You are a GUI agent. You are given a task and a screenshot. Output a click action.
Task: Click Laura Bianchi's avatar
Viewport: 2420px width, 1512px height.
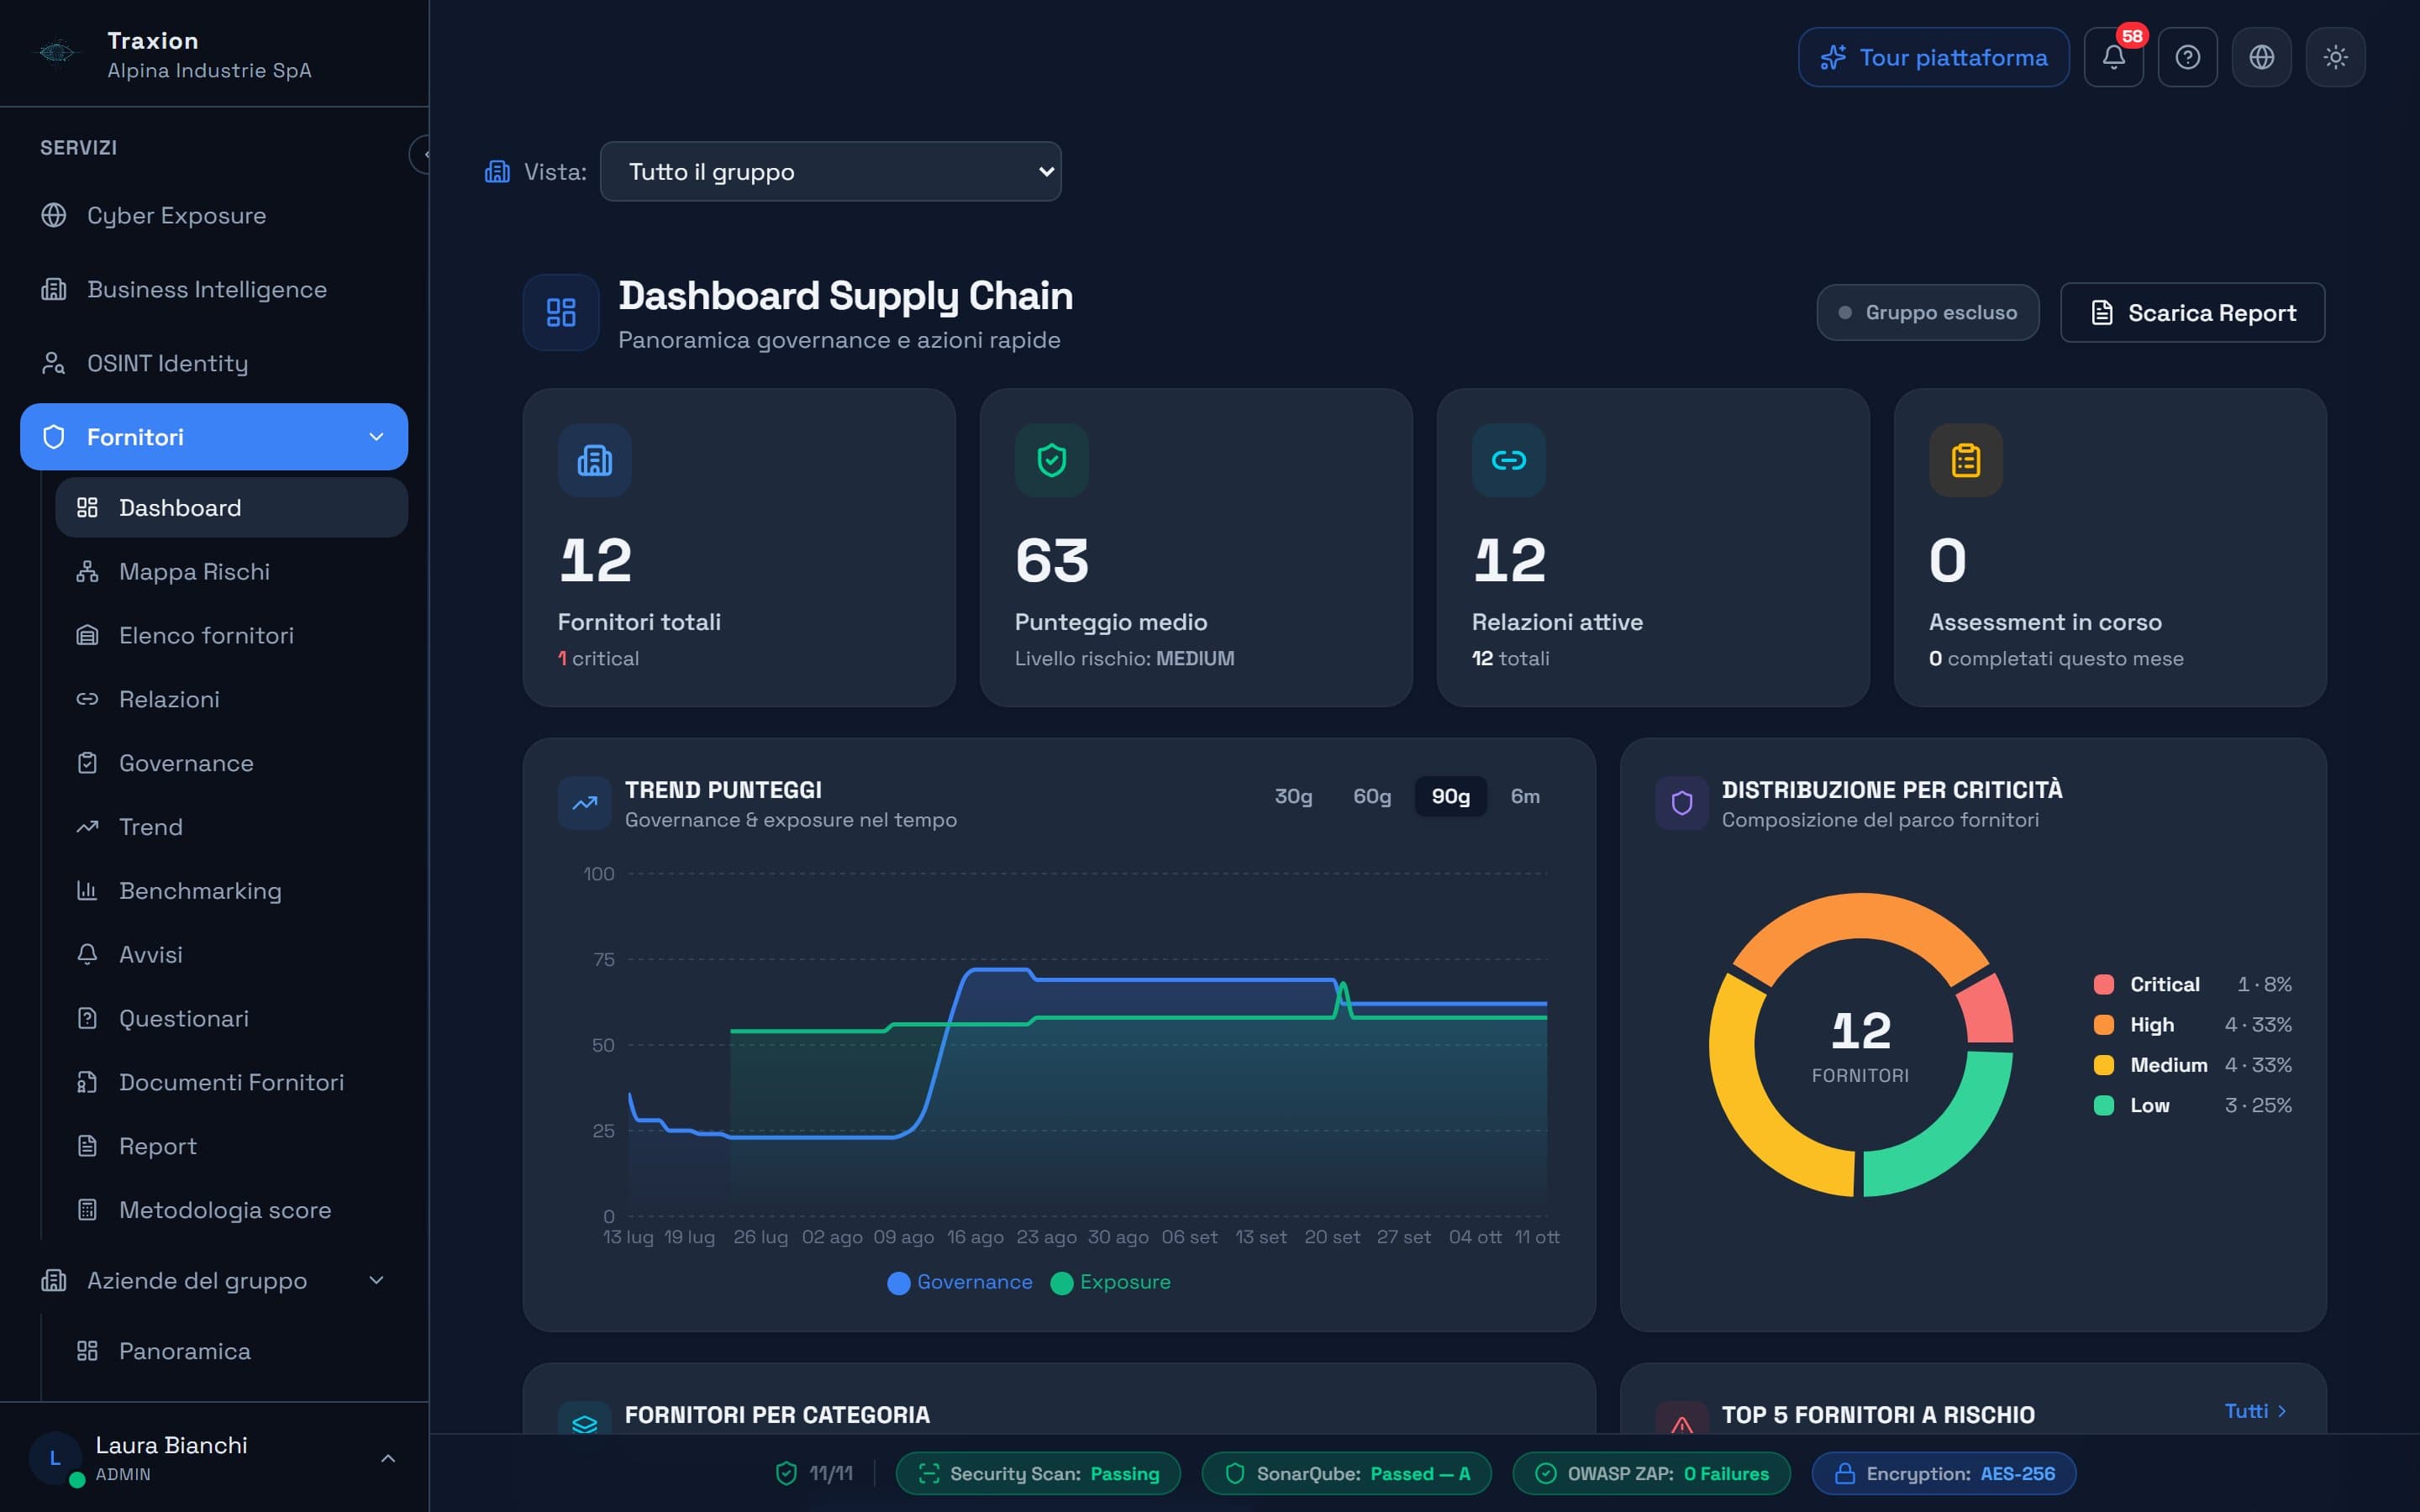(x=55, y=1458)
